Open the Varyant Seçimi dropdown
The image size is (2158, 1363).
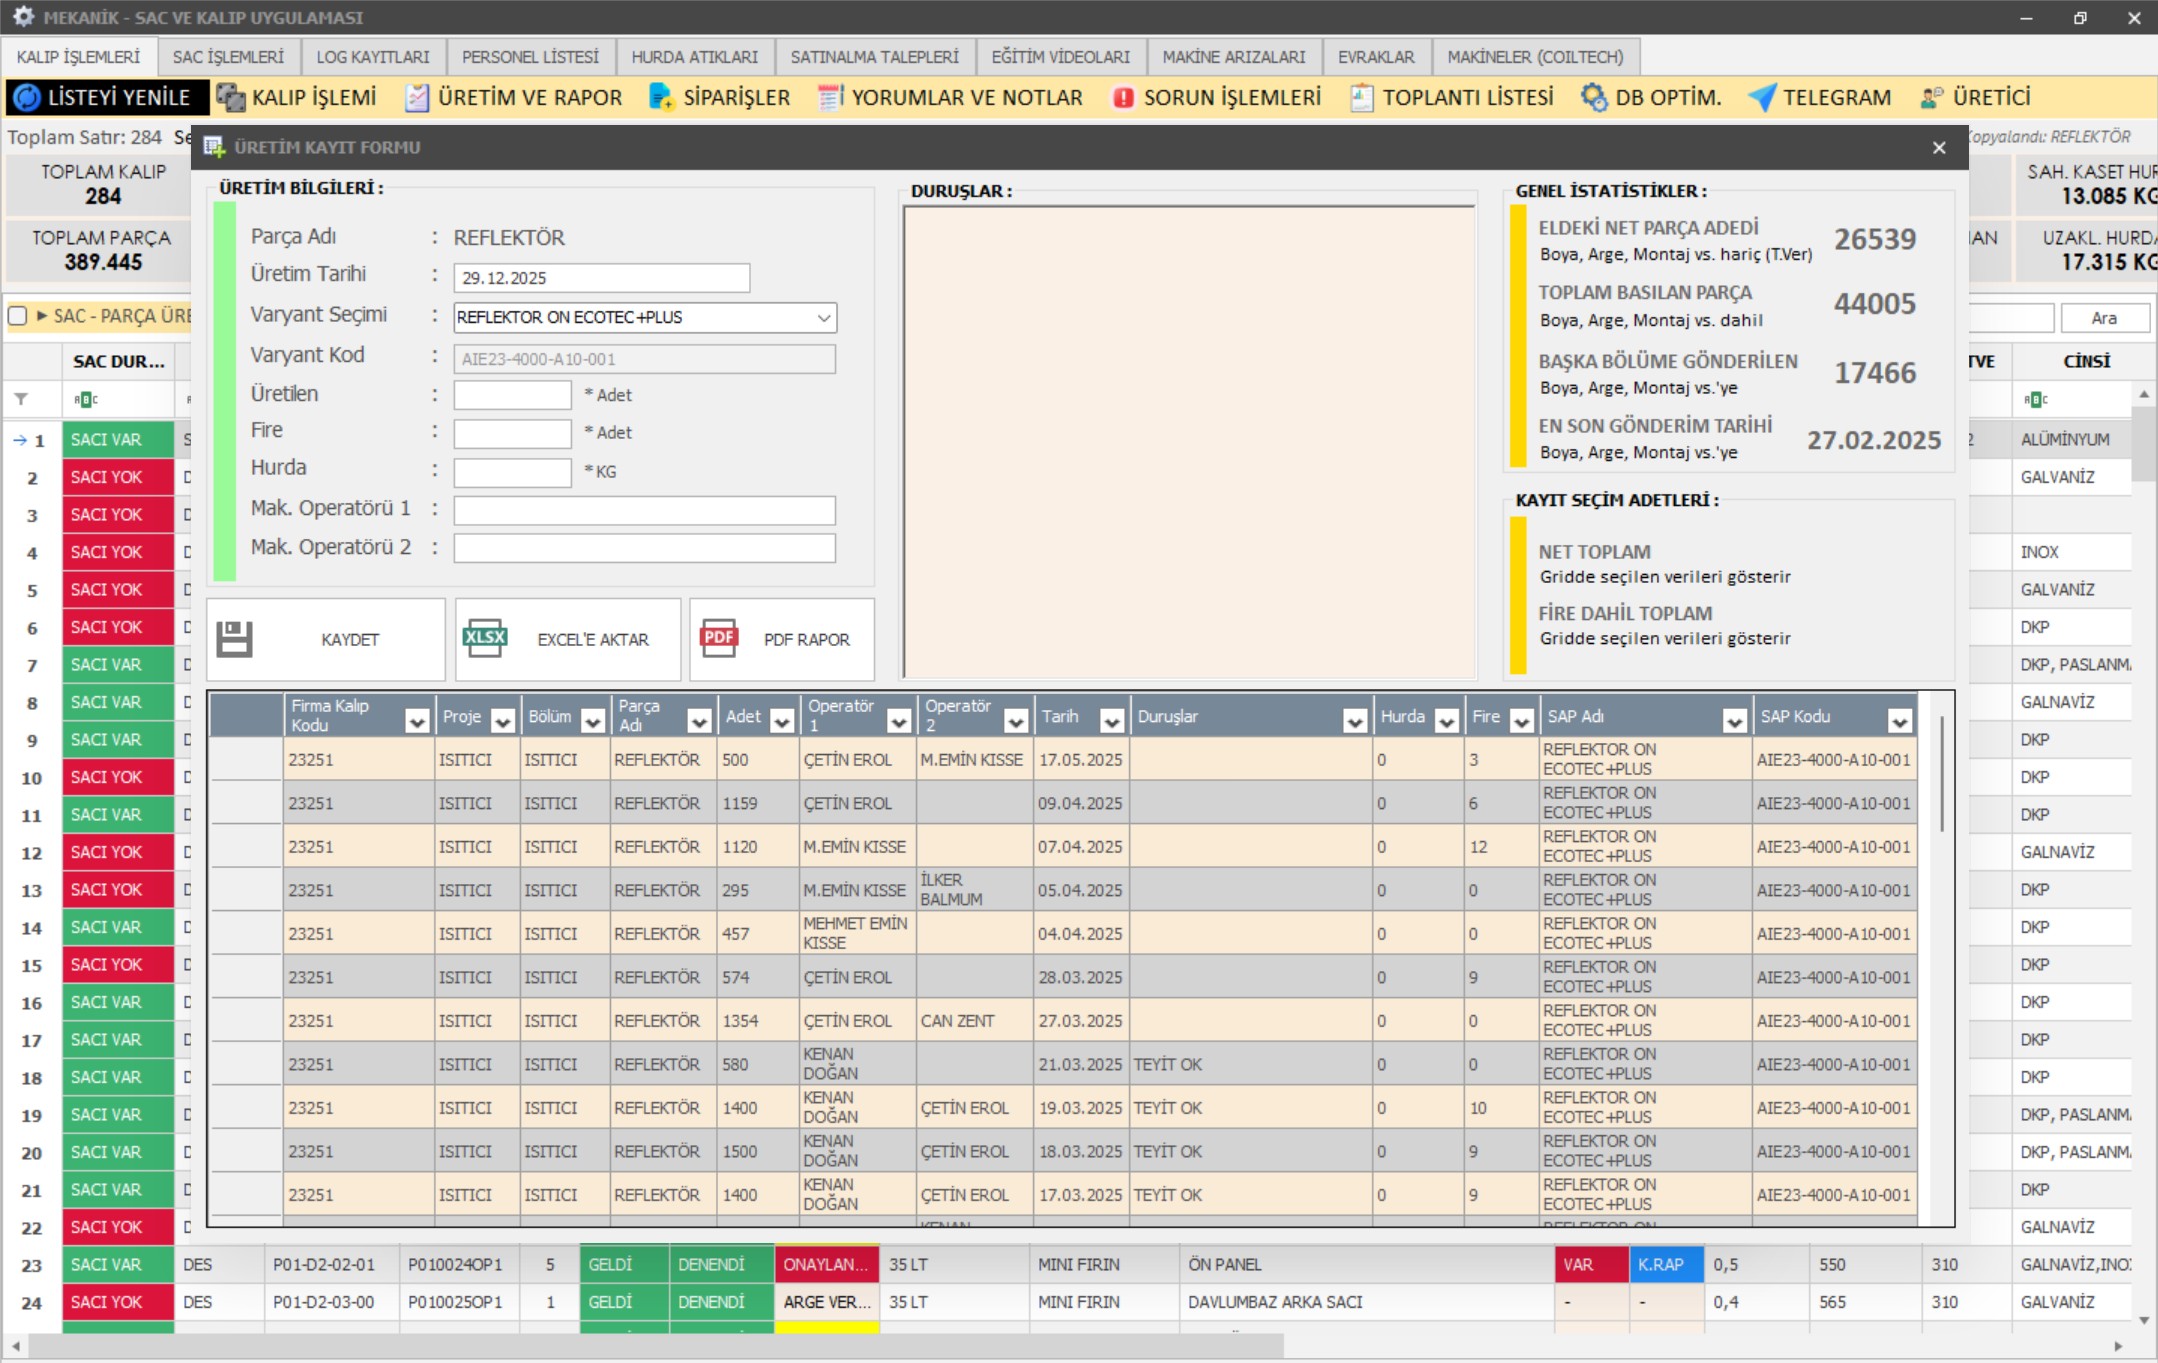click(x=823, y=318)
